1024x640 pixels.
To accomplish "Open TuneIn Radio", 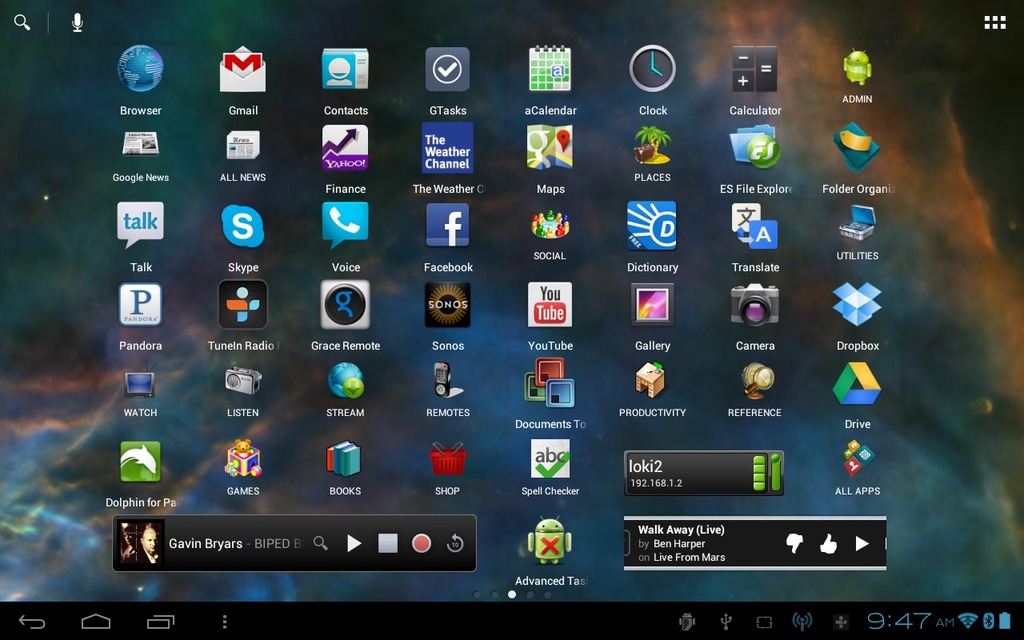I will 243,304.
